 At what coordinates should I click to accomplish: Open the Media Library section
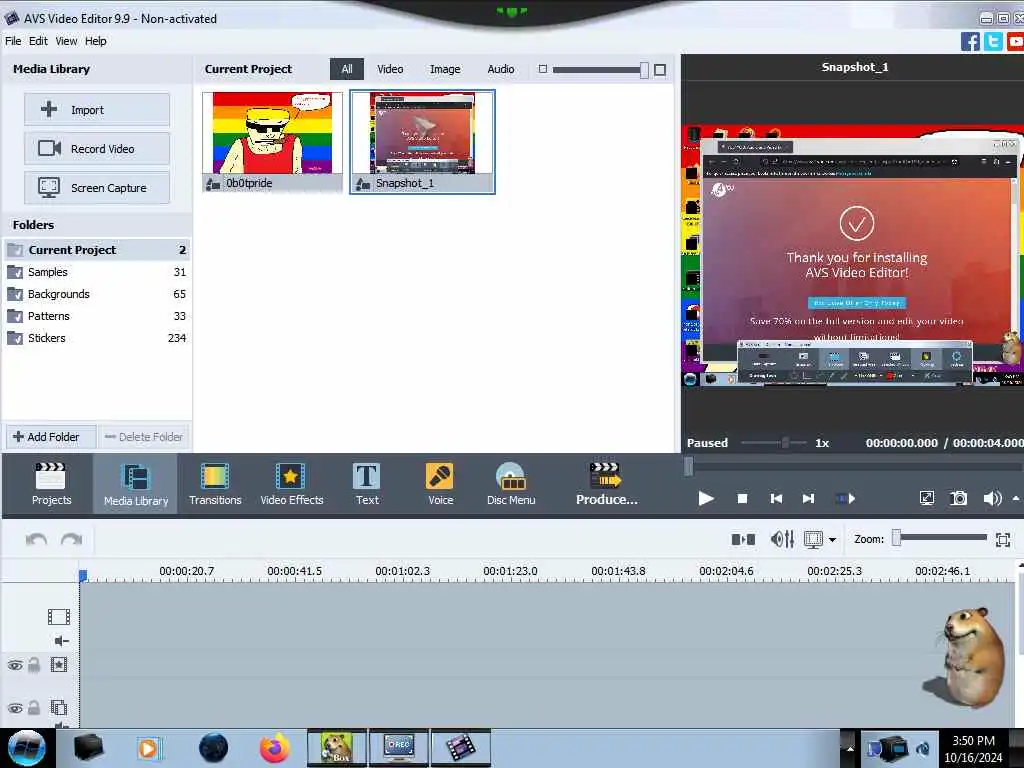point(136,484)
